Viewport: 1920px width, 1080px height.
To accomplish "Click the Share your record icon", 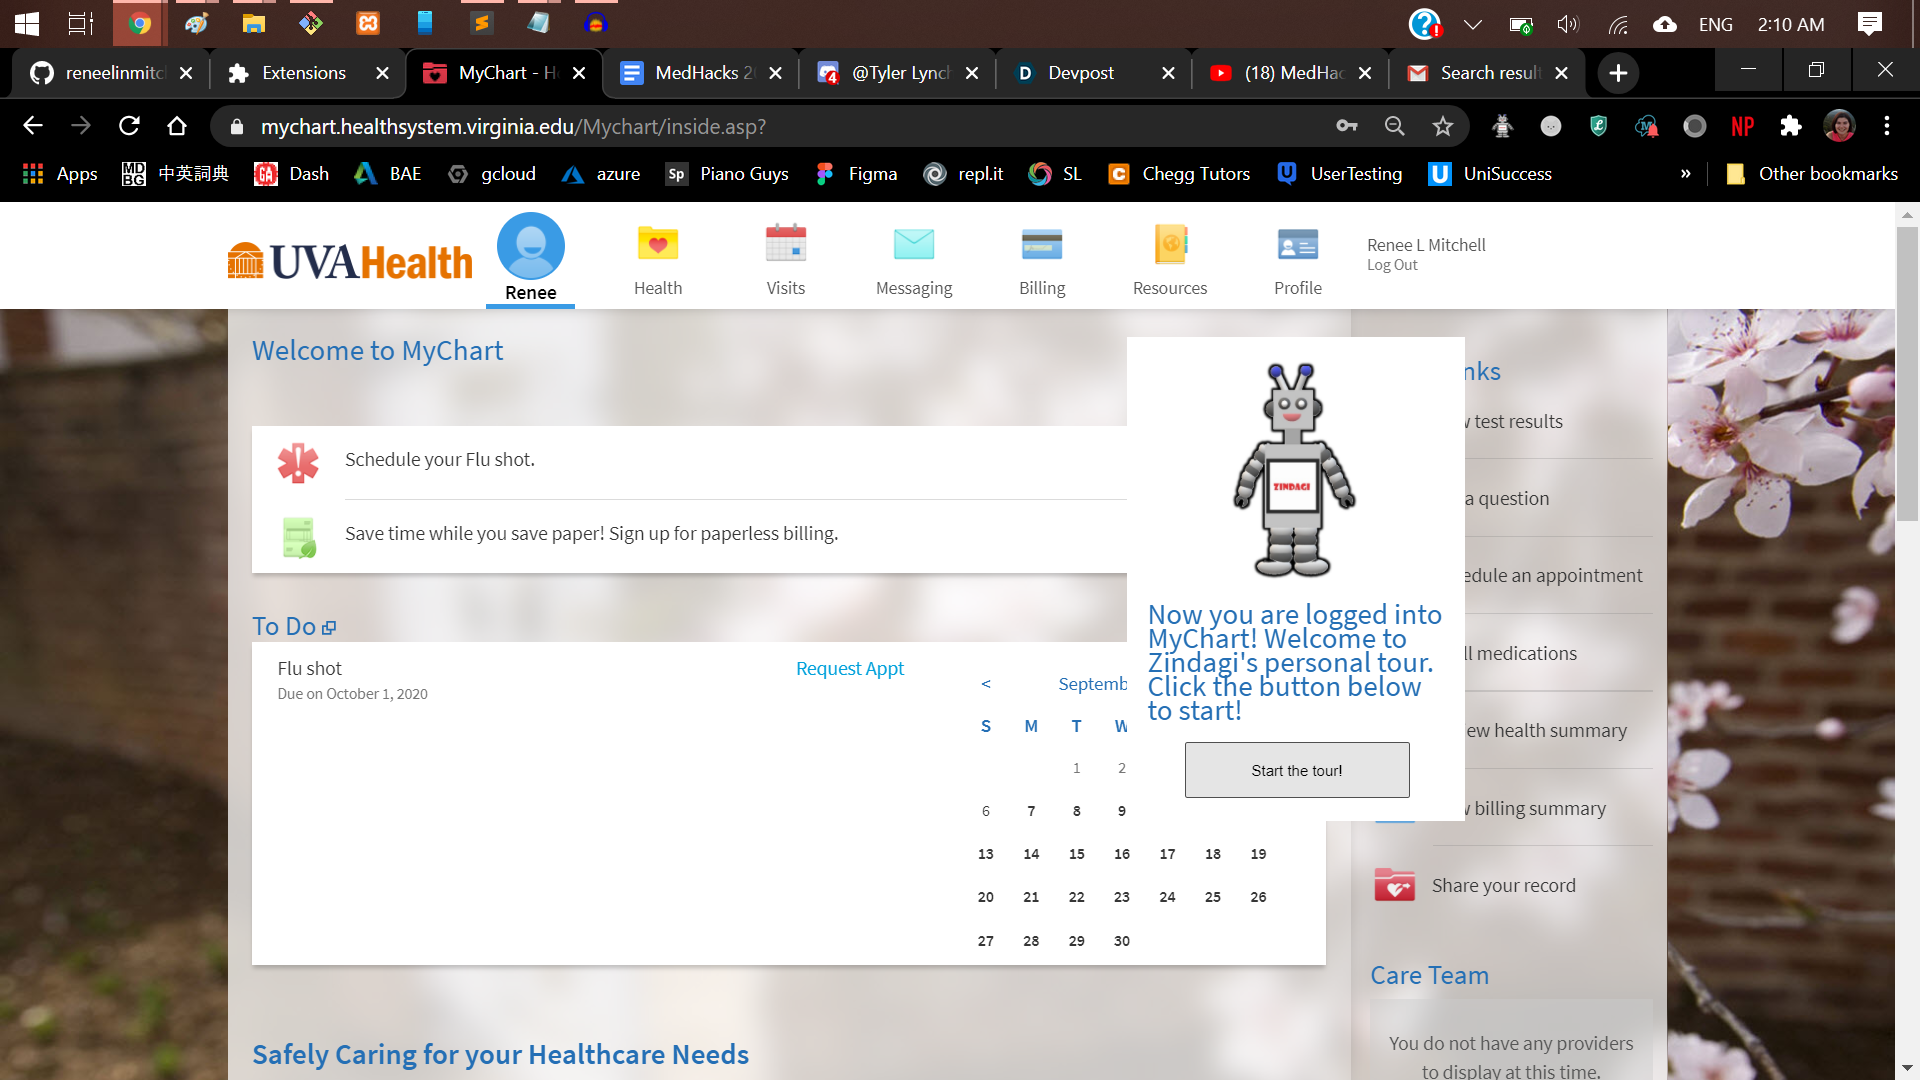I will (1394, 885).
